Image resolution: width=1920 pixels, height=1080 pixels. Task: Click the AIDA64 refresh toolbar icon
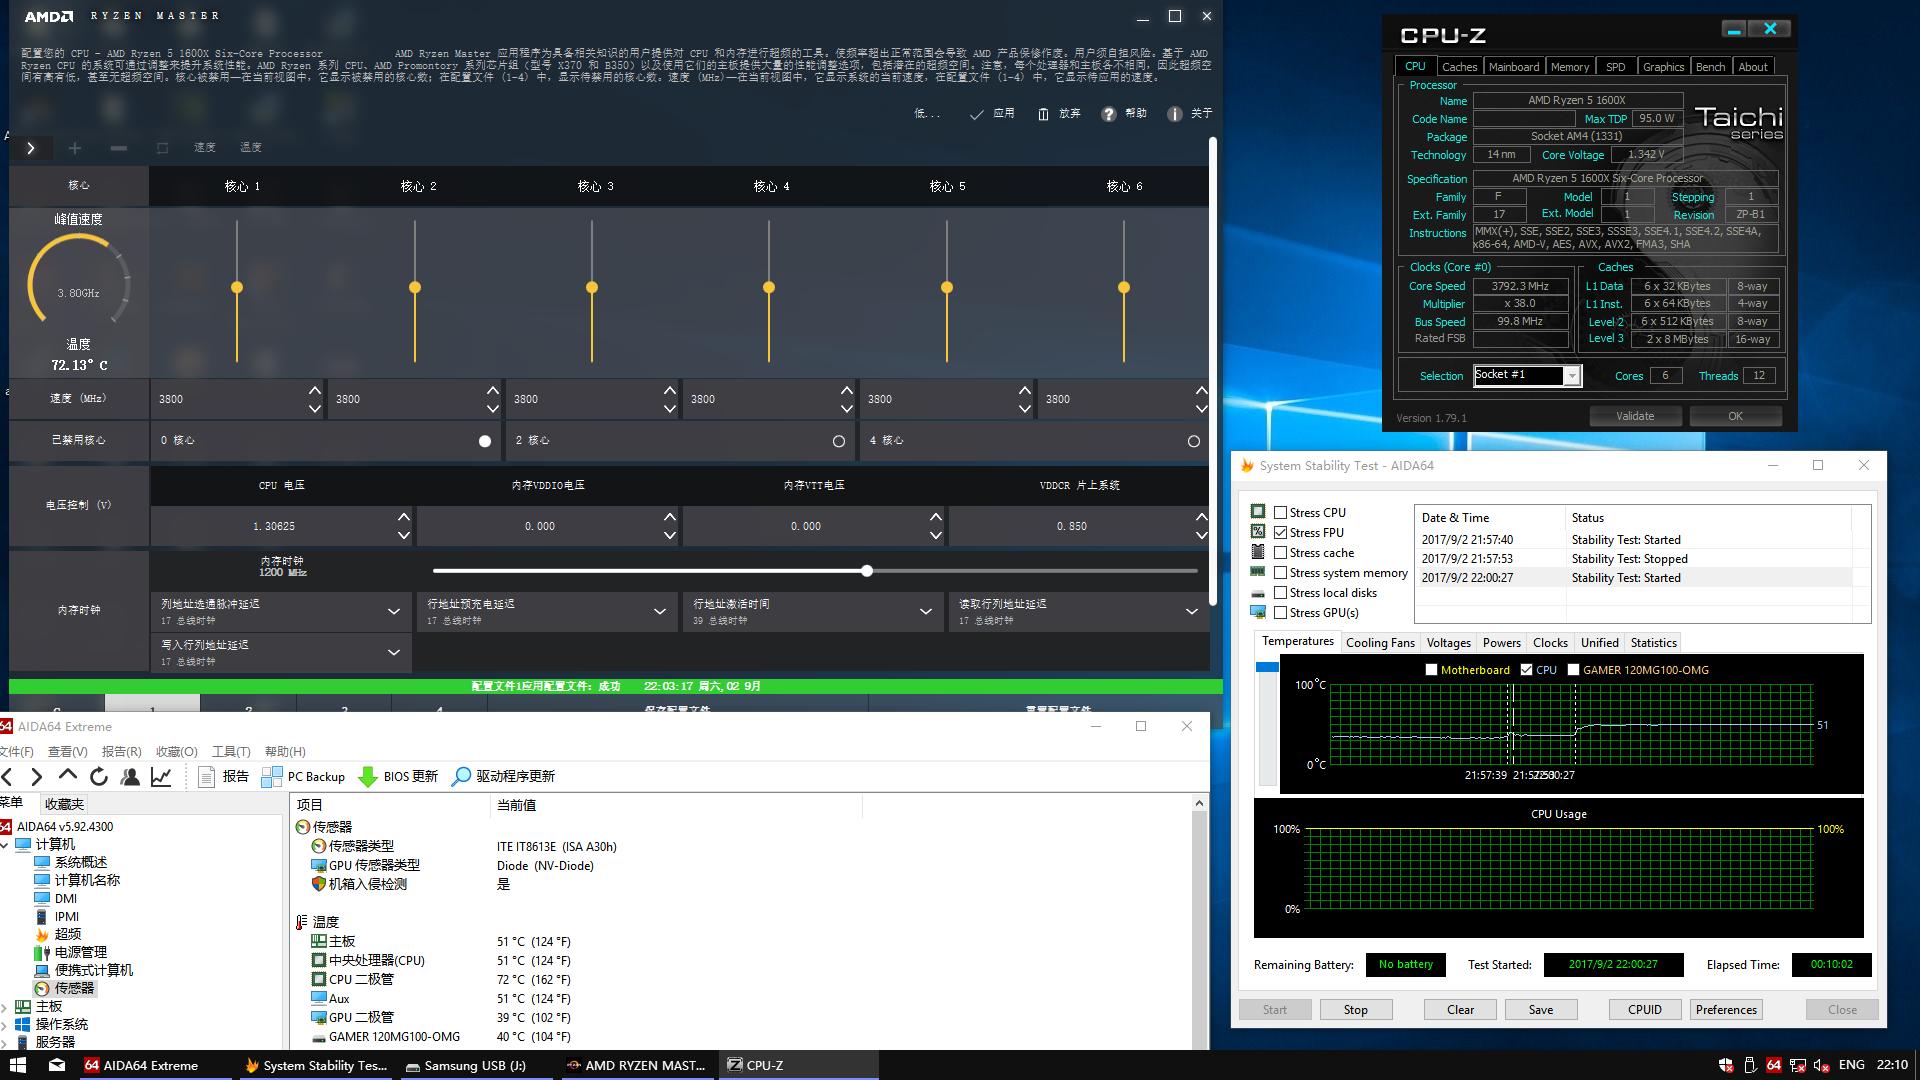click(x=98, y=776)
